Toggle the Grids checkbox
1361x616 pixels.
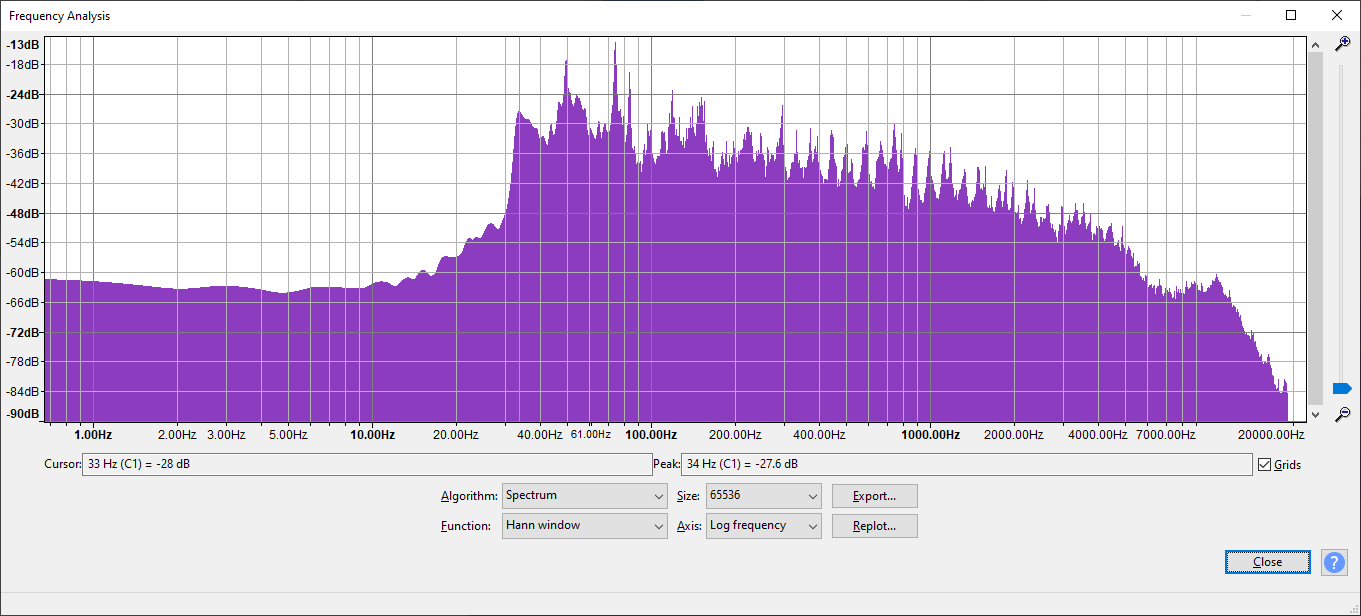pos(1265,465)
